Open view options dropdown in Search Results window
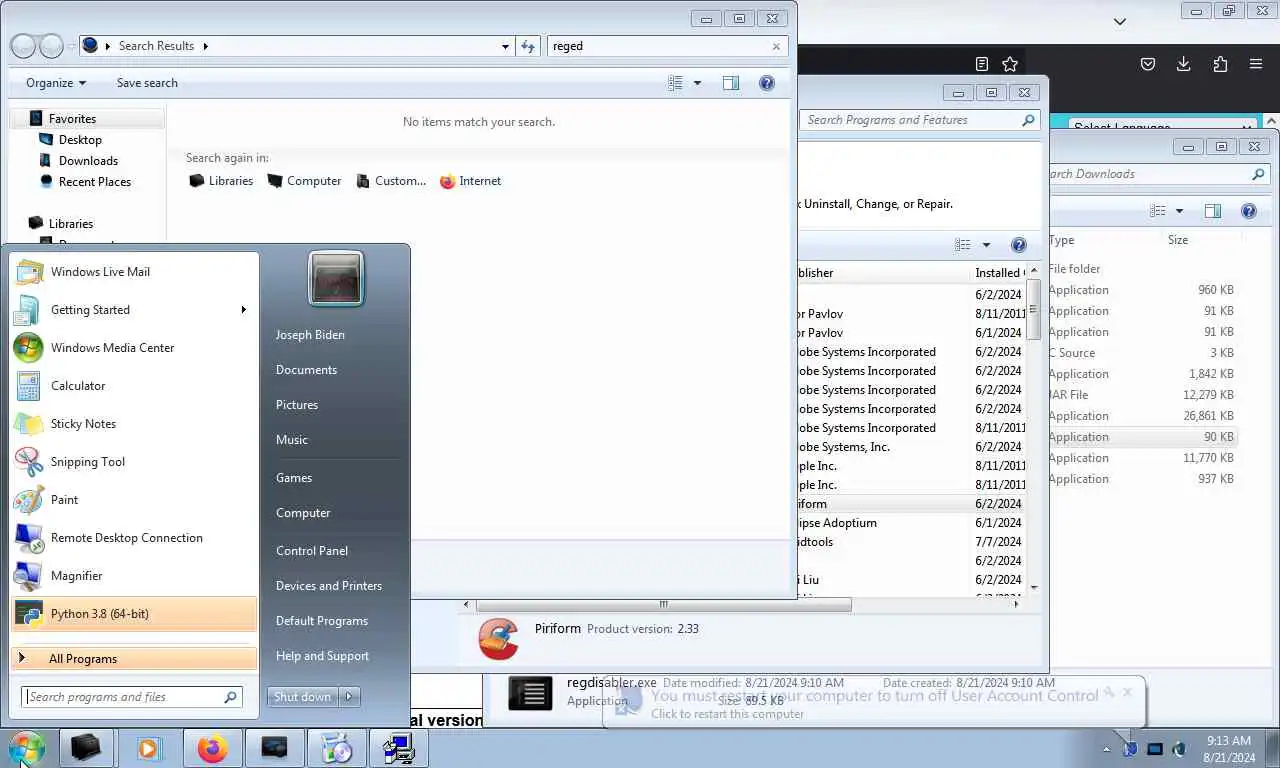This screenshot has width=1280, height=768. [697, 83]
